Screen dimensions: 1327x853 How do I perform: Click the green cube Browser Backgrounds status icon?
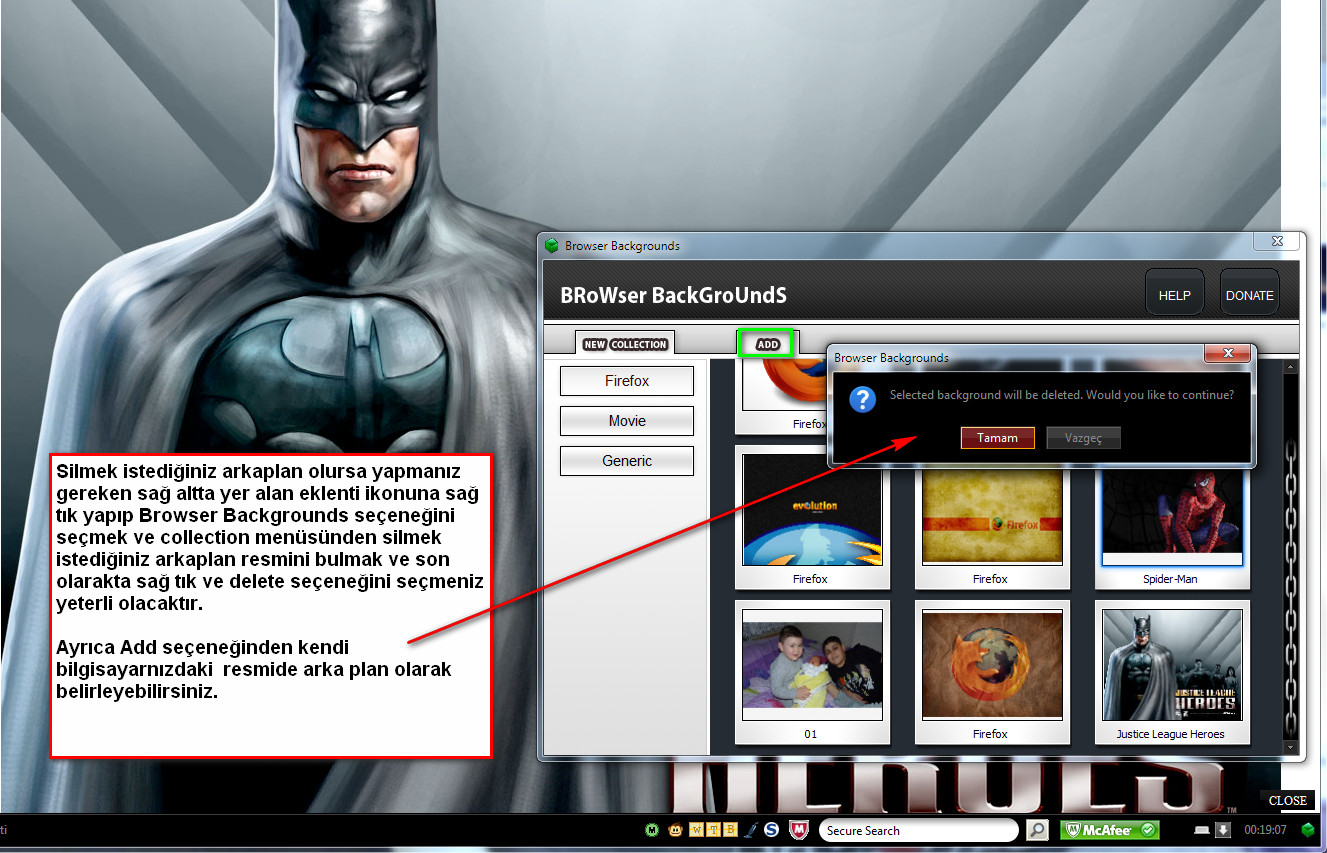1308,830
